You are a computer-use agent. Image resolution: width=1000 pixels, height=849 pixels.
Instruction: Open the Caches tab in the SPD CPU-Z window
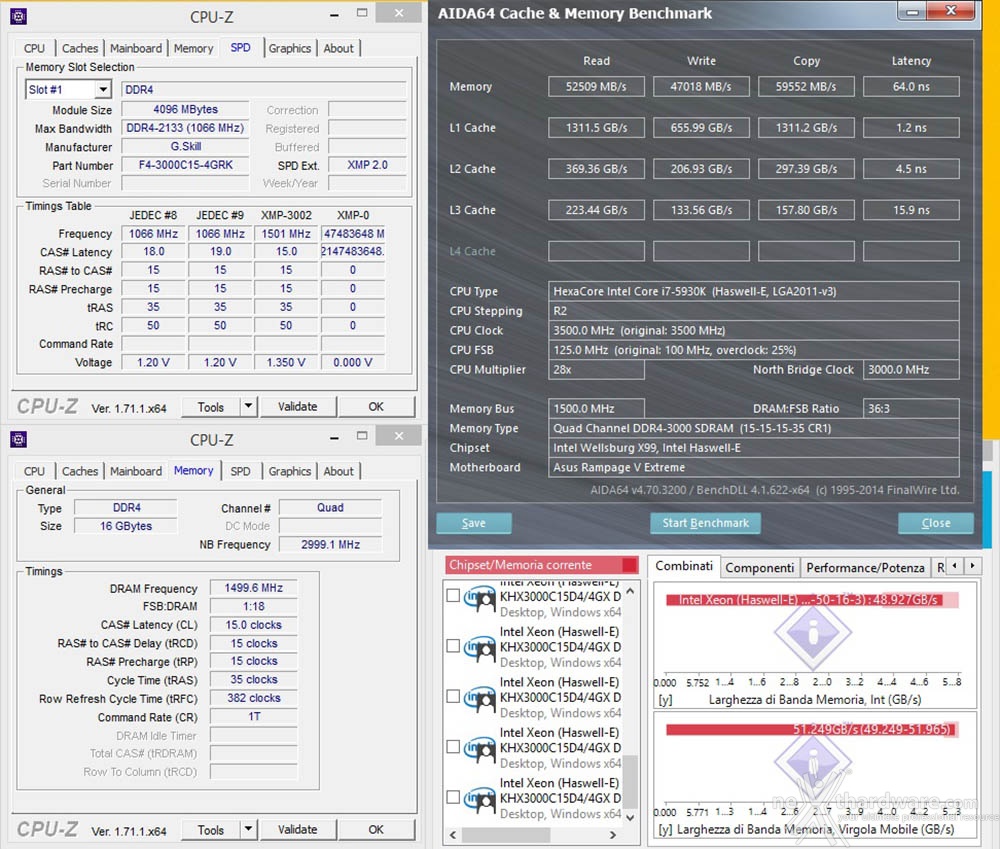(80, 48)
